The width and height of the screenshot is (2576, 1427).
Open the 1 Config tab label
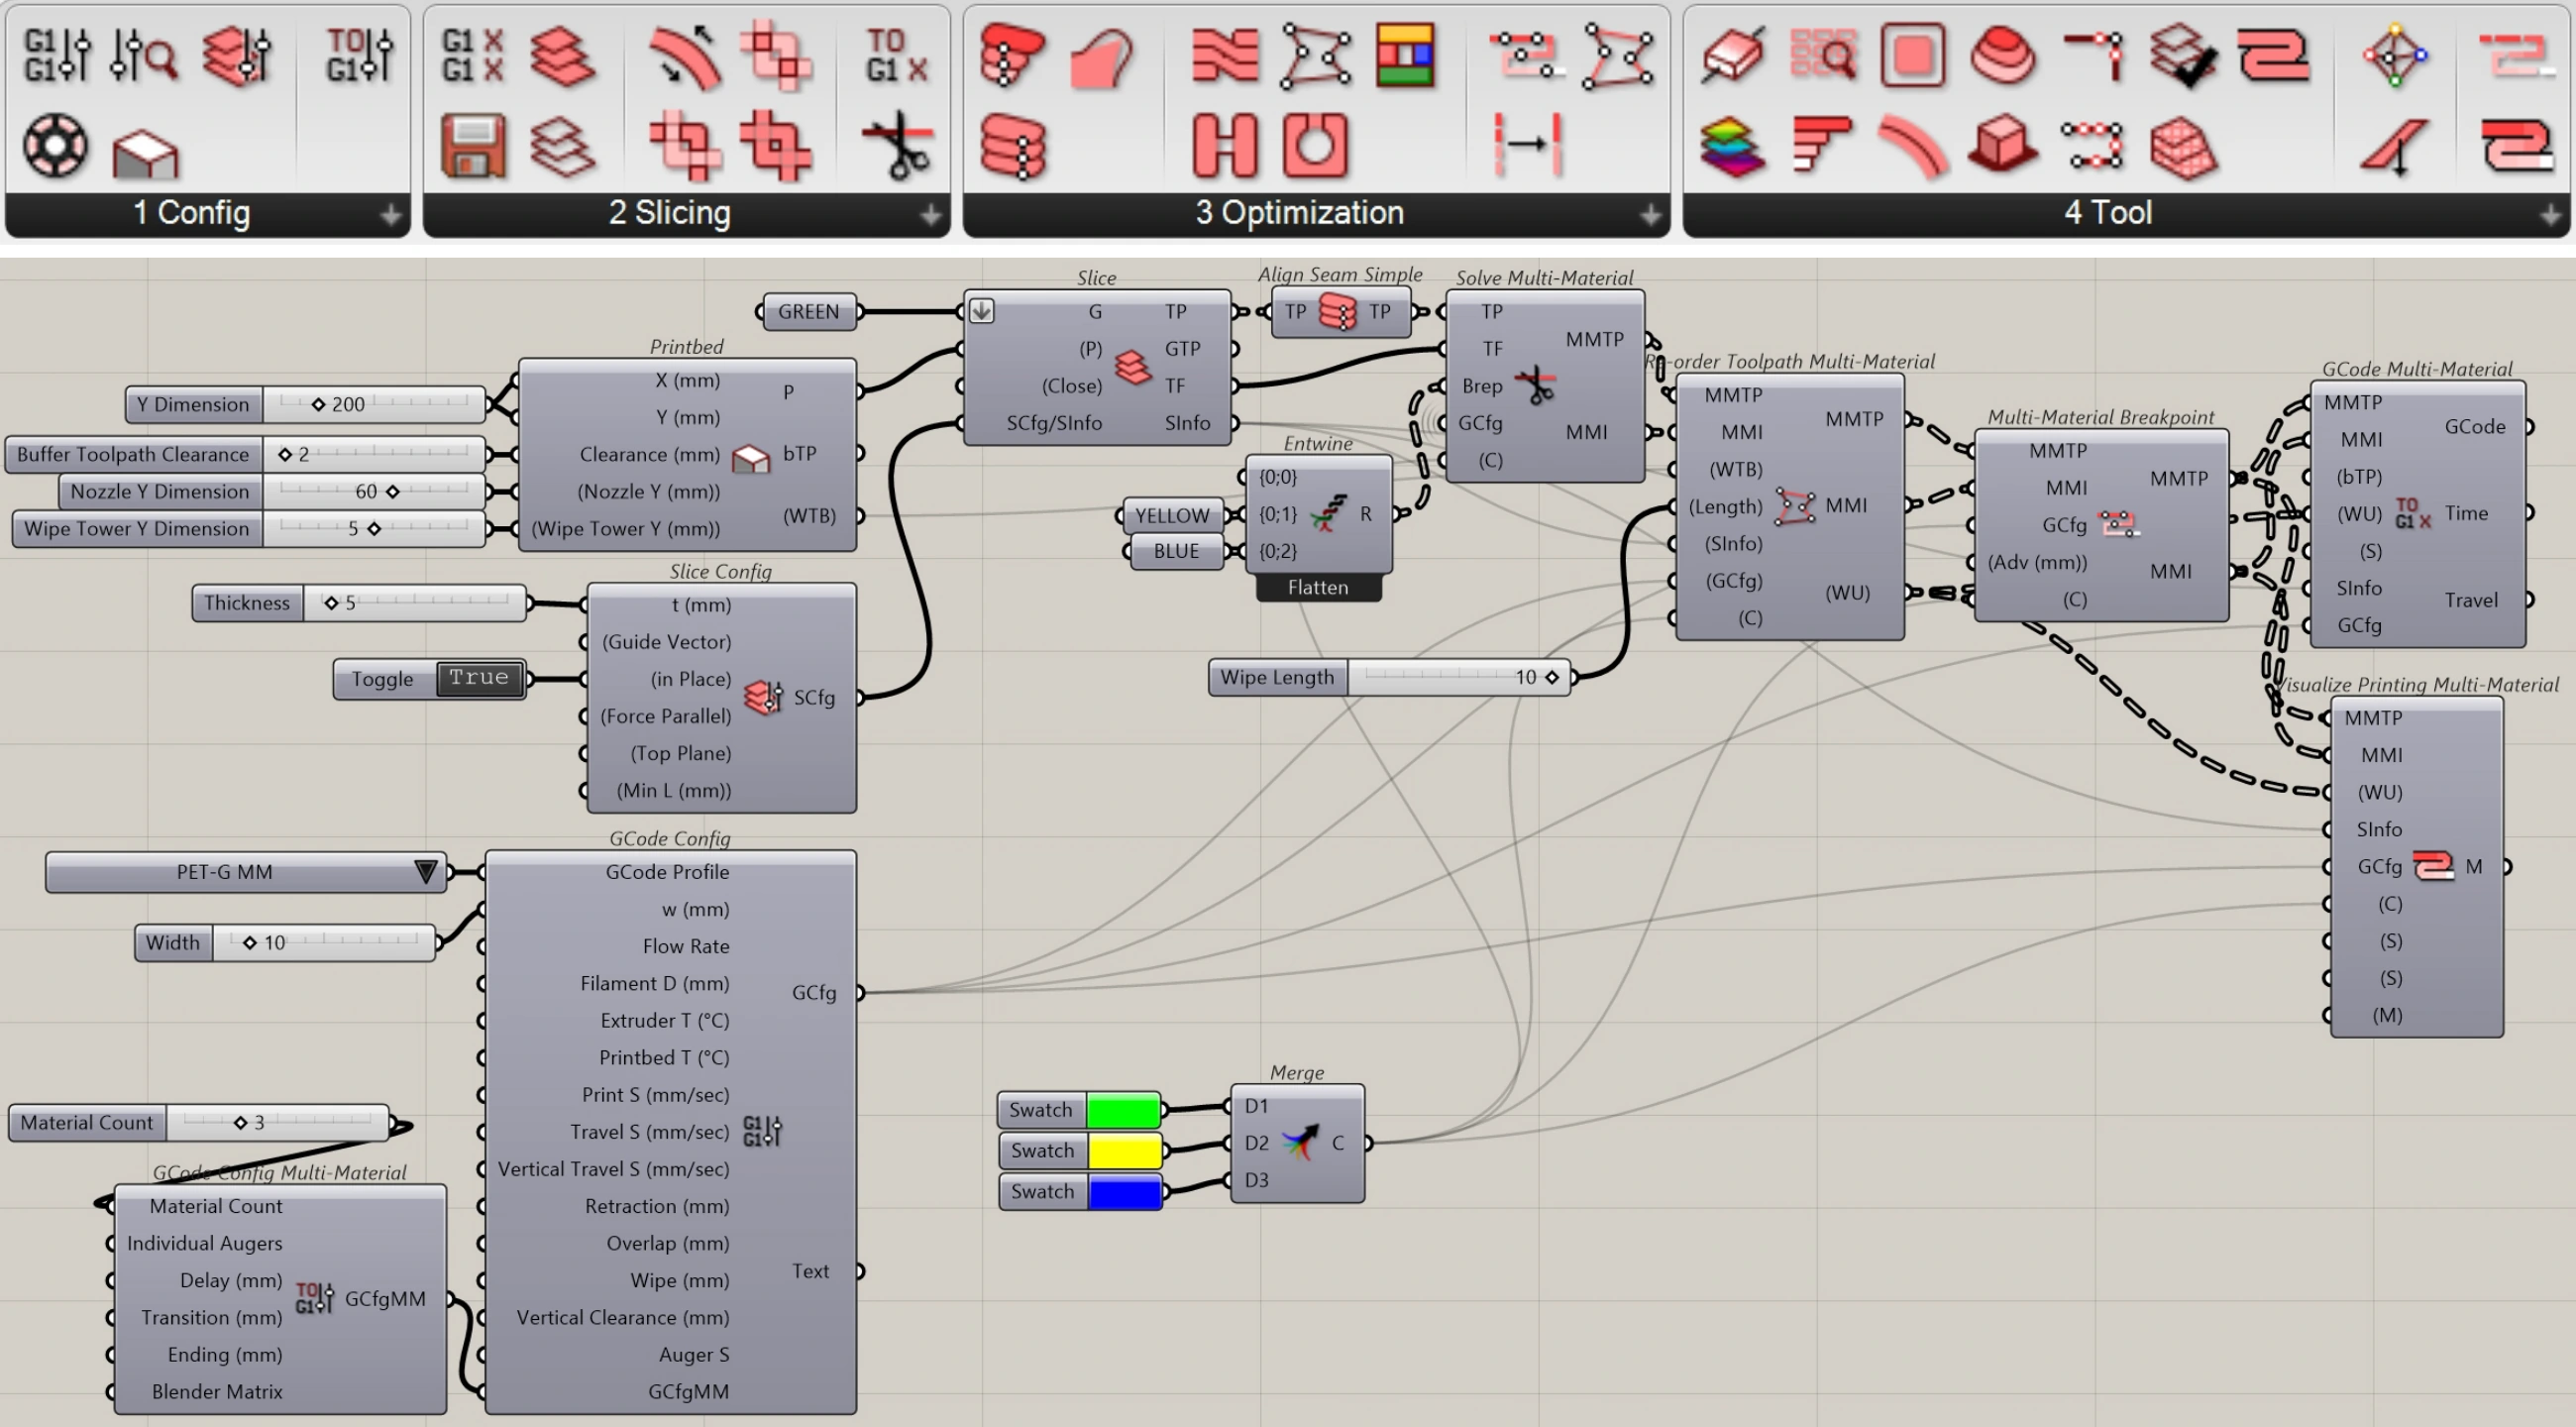pos(192,213)
